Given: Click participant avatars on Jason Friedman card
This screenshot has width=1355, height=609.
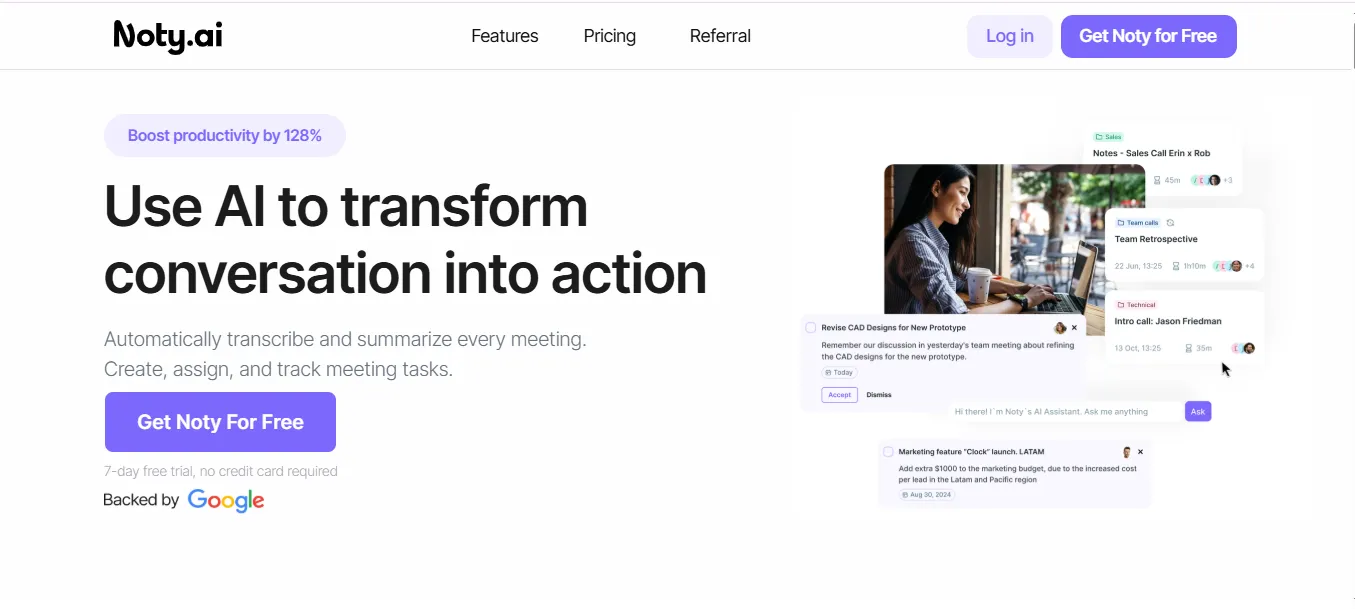Looking at the screenshot, I should coord(1242,348).
